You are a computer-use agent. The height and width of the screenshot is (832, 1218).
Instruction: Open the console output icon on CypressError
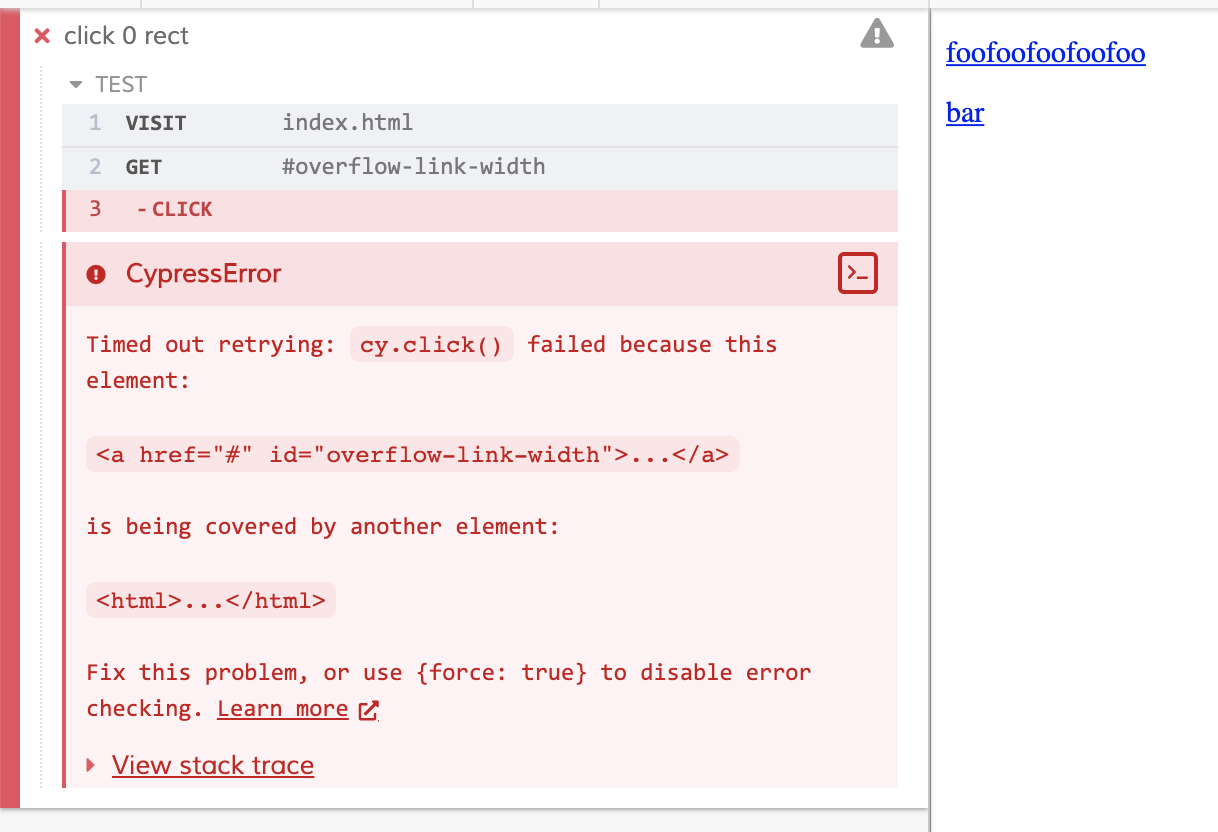[857, 273]
